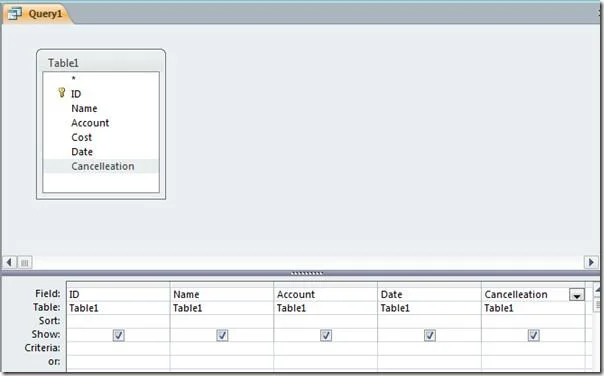Click the 'or' cell for Account column
Viewport: 604px width, 376px height.
point(325,362)
